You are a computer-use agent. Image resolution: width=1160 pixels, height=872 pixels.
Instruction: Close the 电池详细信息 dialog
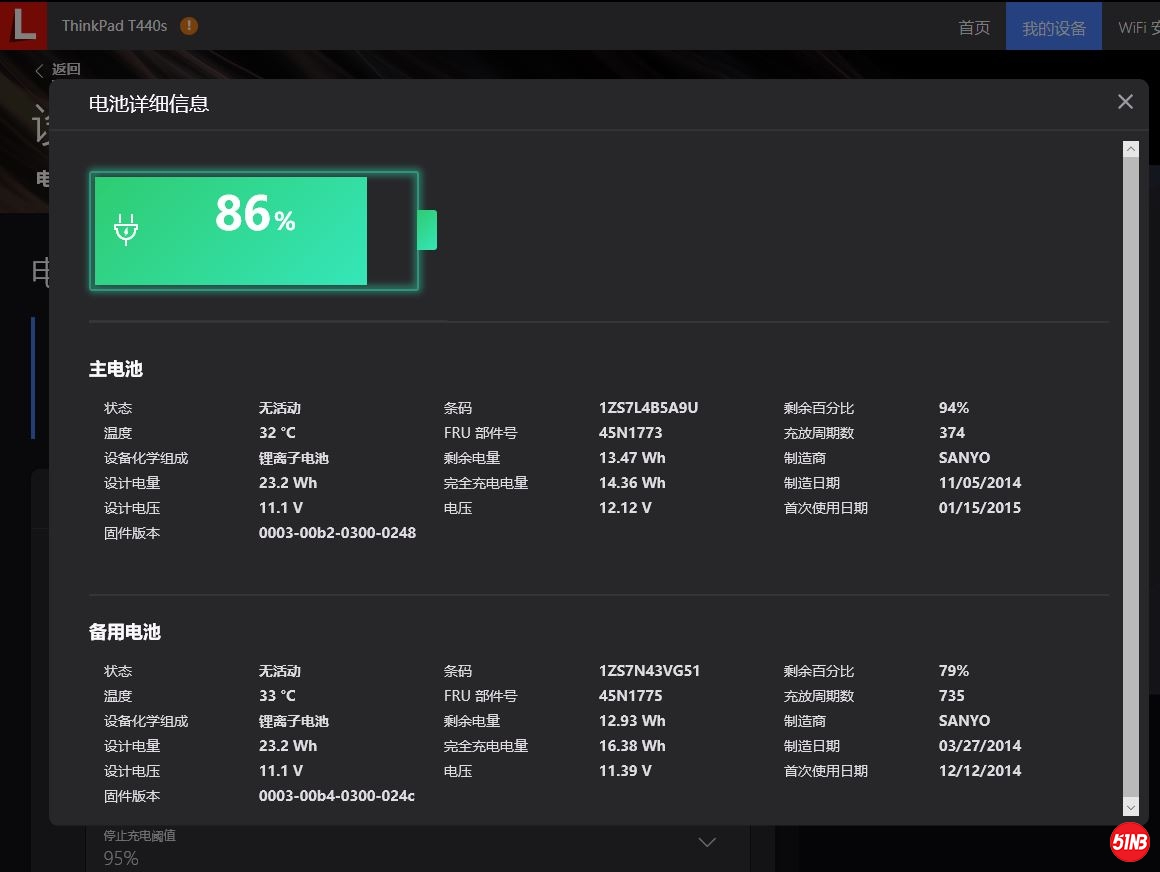(1125, 102)
